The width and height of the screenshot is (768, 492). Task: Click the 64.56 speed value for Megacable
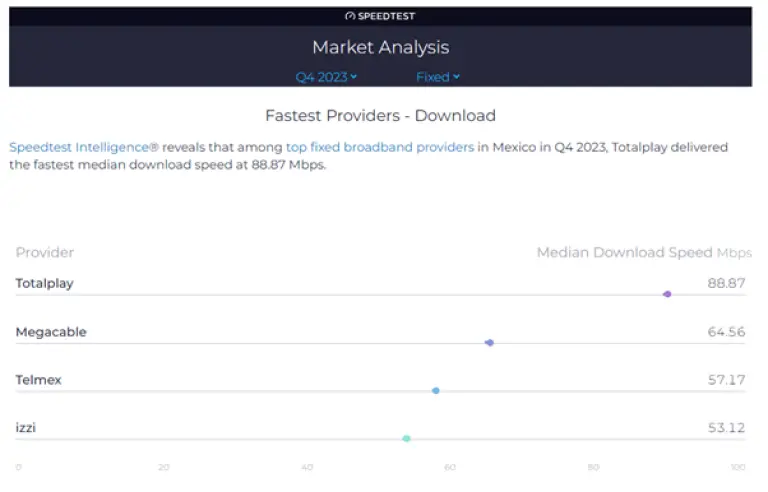[726, 332]
